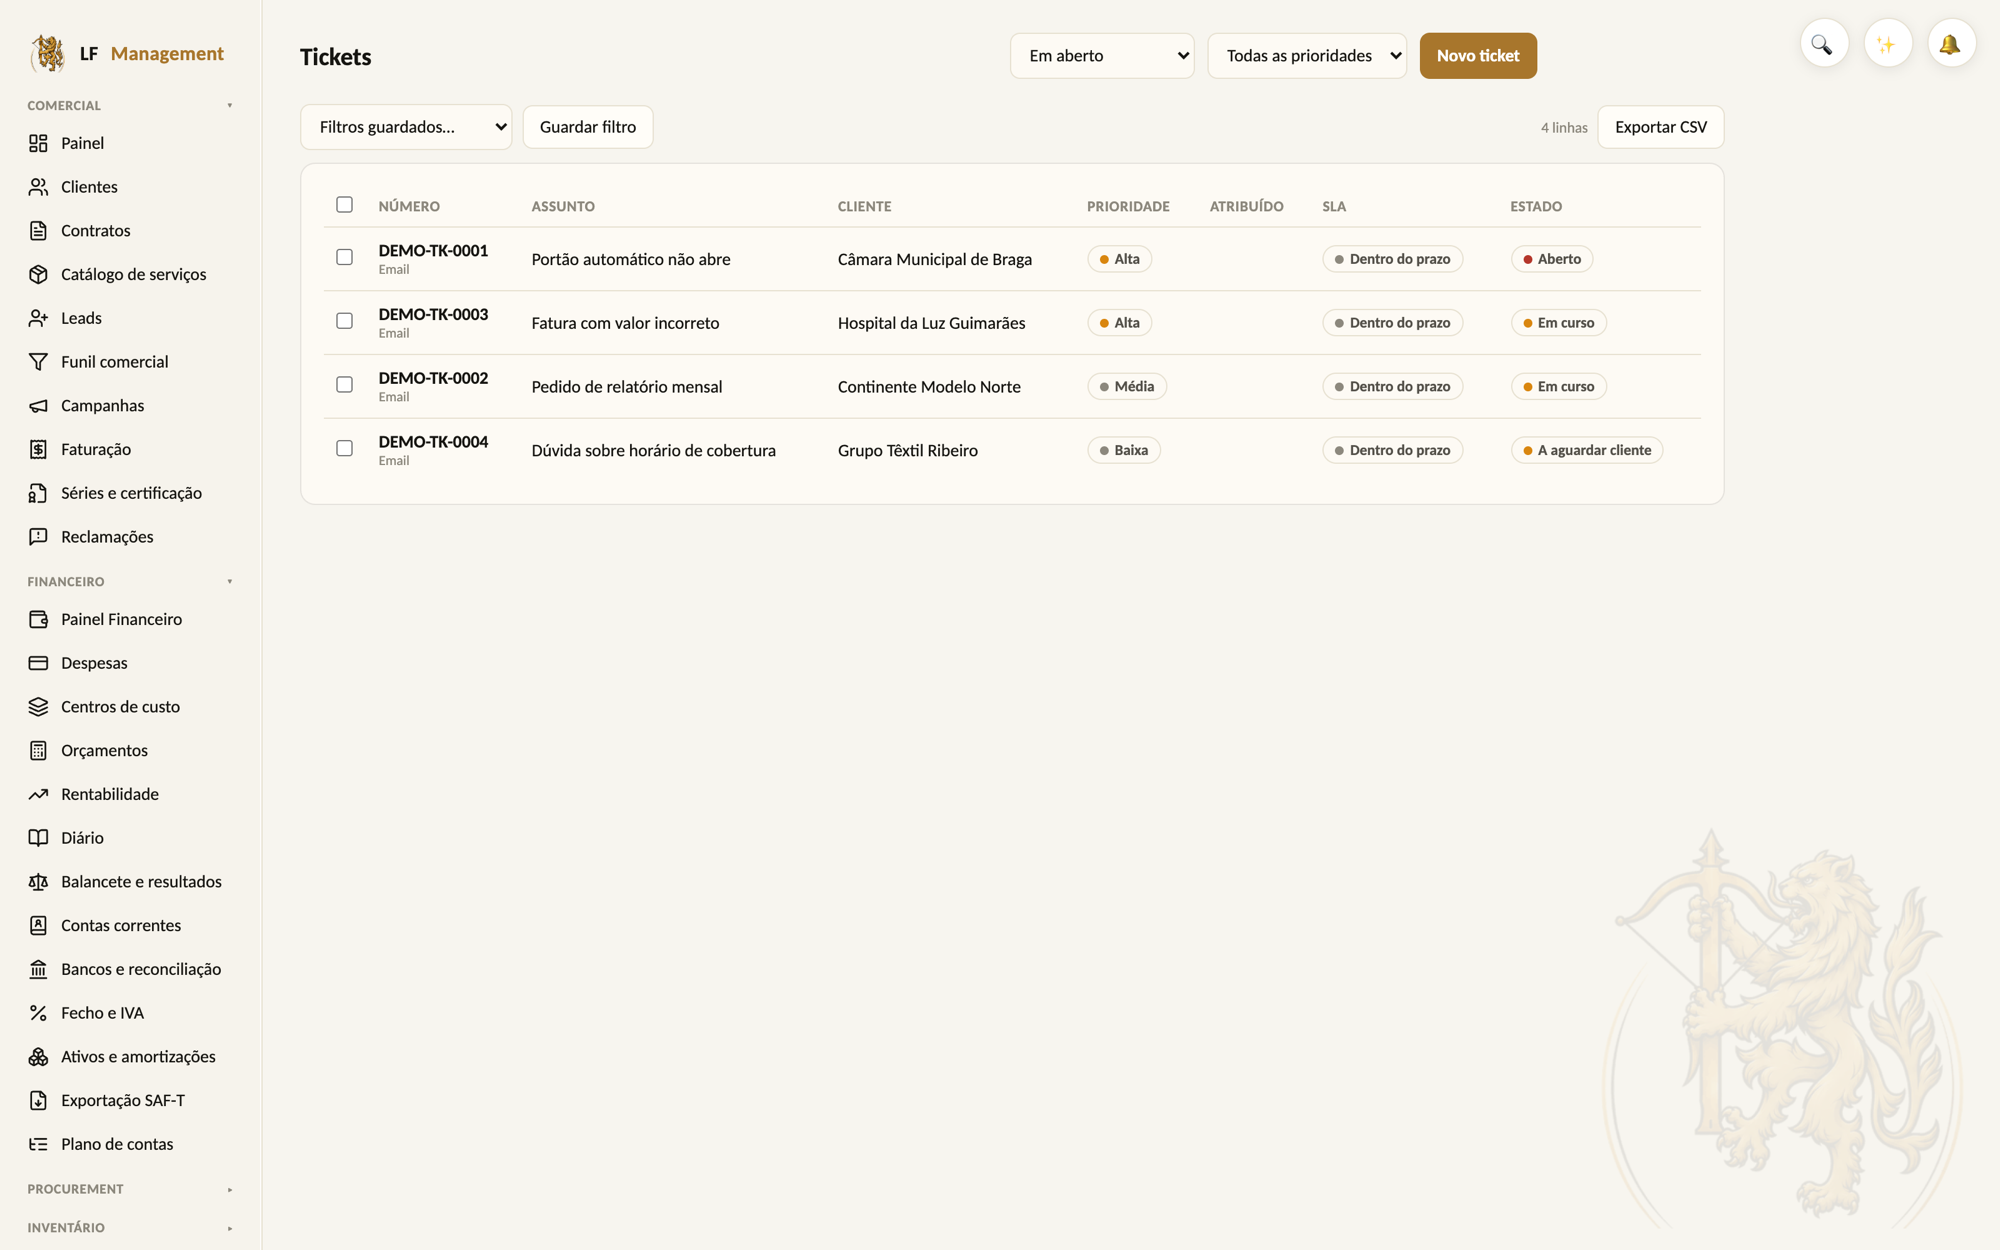
Task: Open ticket Dúvida sobre horário de cobertura
Action: click(x=653, y=451)
